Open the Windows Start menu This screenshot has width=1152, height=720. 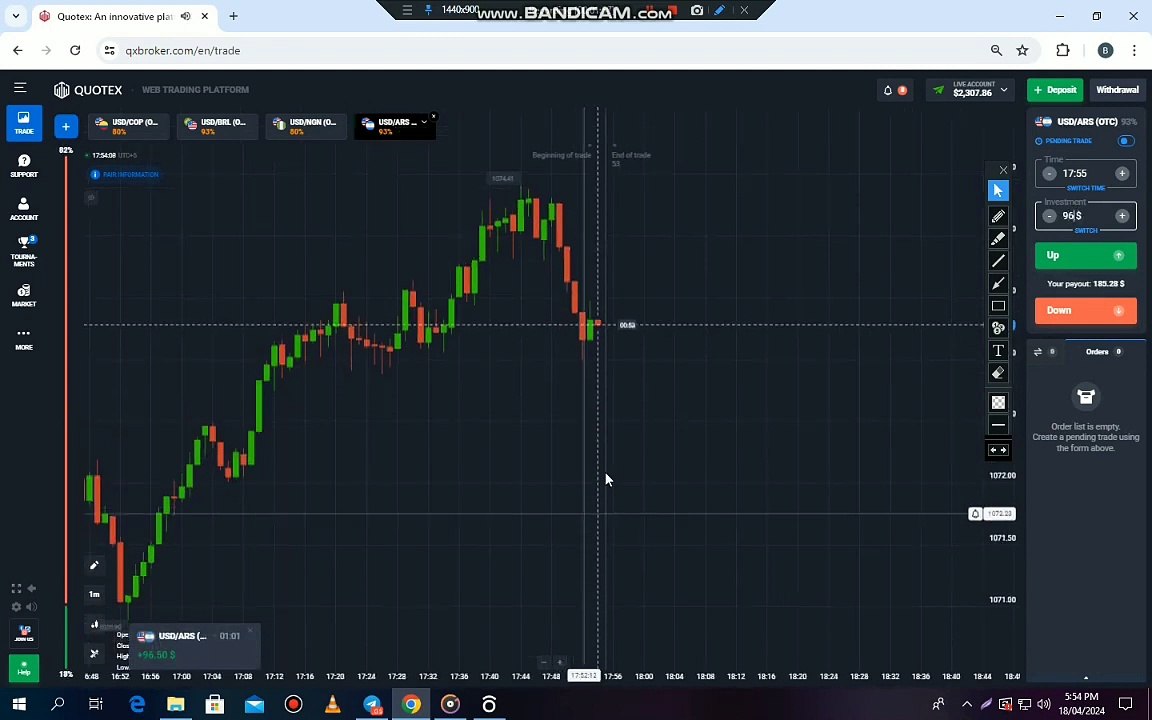(x=18, y=704)
